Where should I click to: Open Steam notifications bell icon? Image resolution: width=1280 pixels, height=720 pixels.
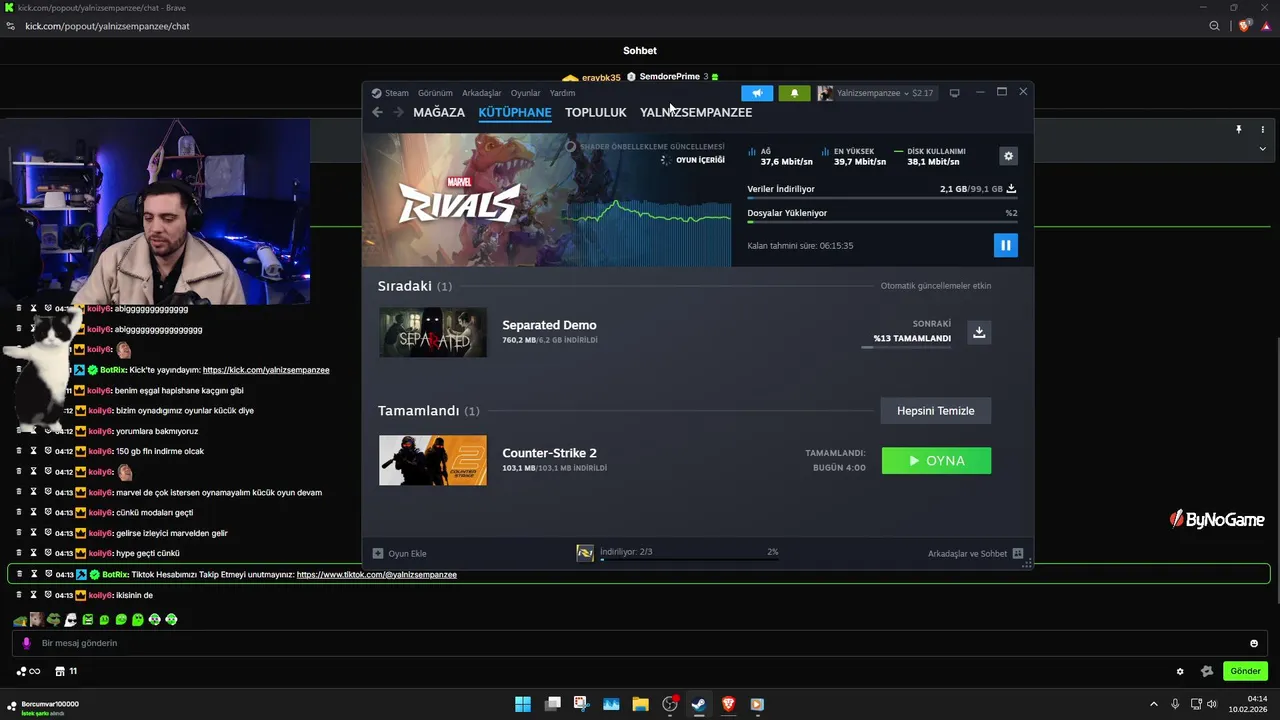point(794,93)
